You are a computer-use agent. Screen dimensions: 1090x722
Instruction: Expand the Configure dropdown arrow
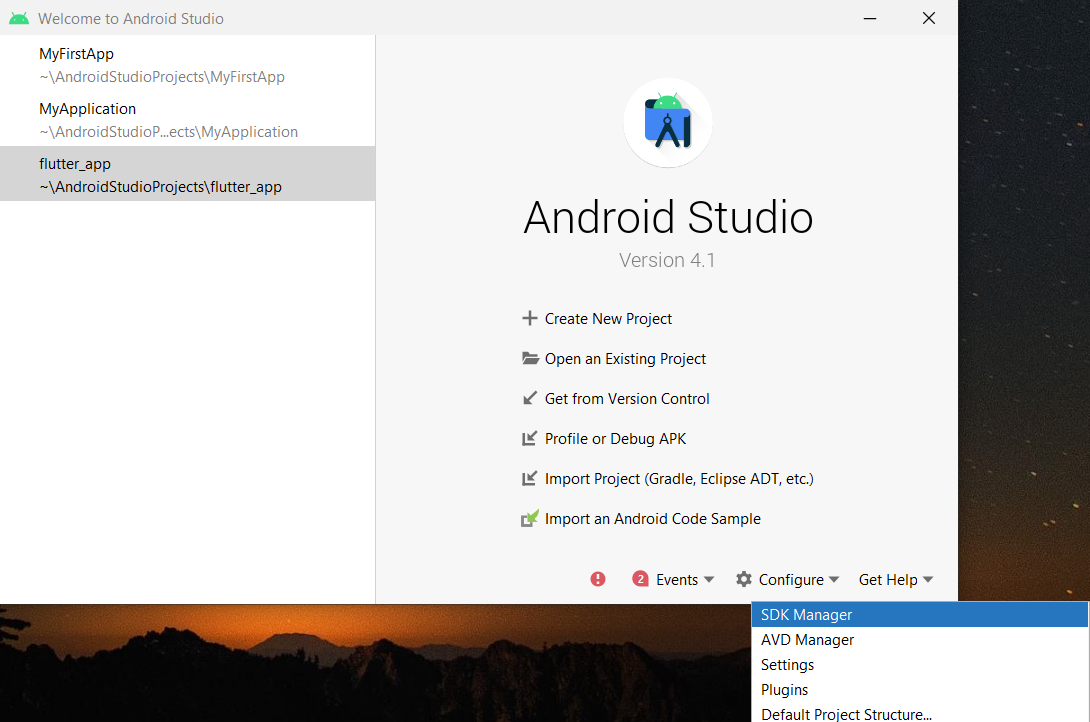[x=834, y=580]
